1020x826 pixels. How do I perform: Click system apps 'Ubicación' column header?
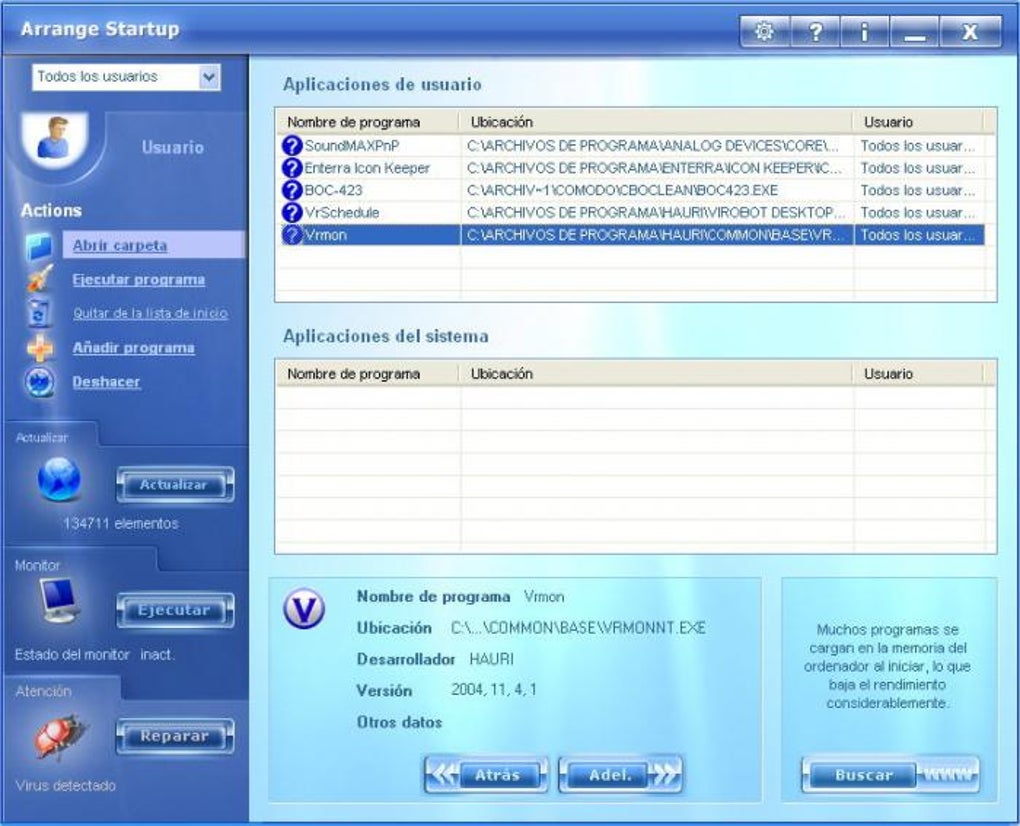click(656, 373)
